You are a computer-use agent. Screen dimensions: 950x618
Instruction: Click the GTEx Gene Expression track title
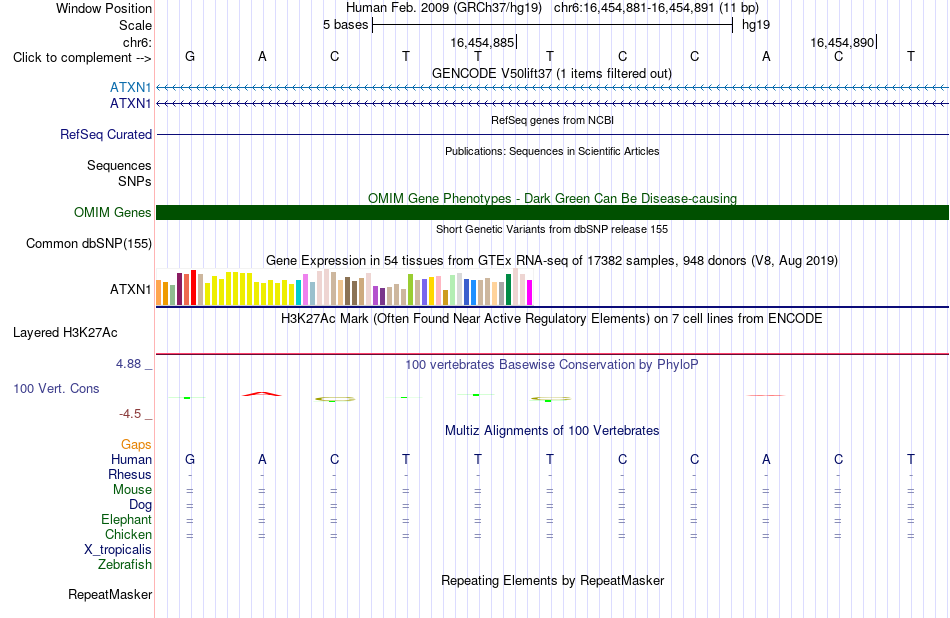click(552, 261)
